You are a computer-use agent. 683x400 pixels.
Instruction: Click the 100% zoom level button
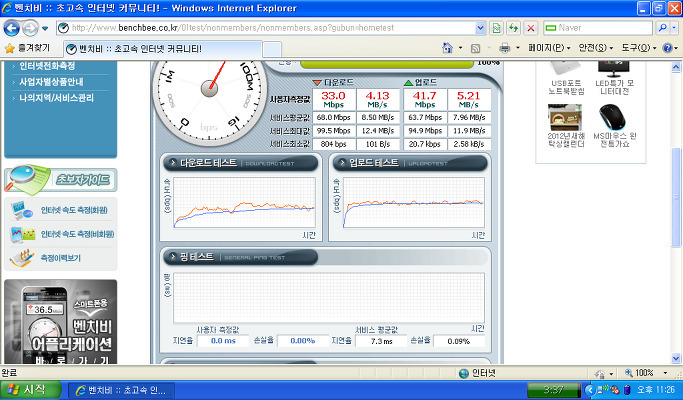coord(639,373)
